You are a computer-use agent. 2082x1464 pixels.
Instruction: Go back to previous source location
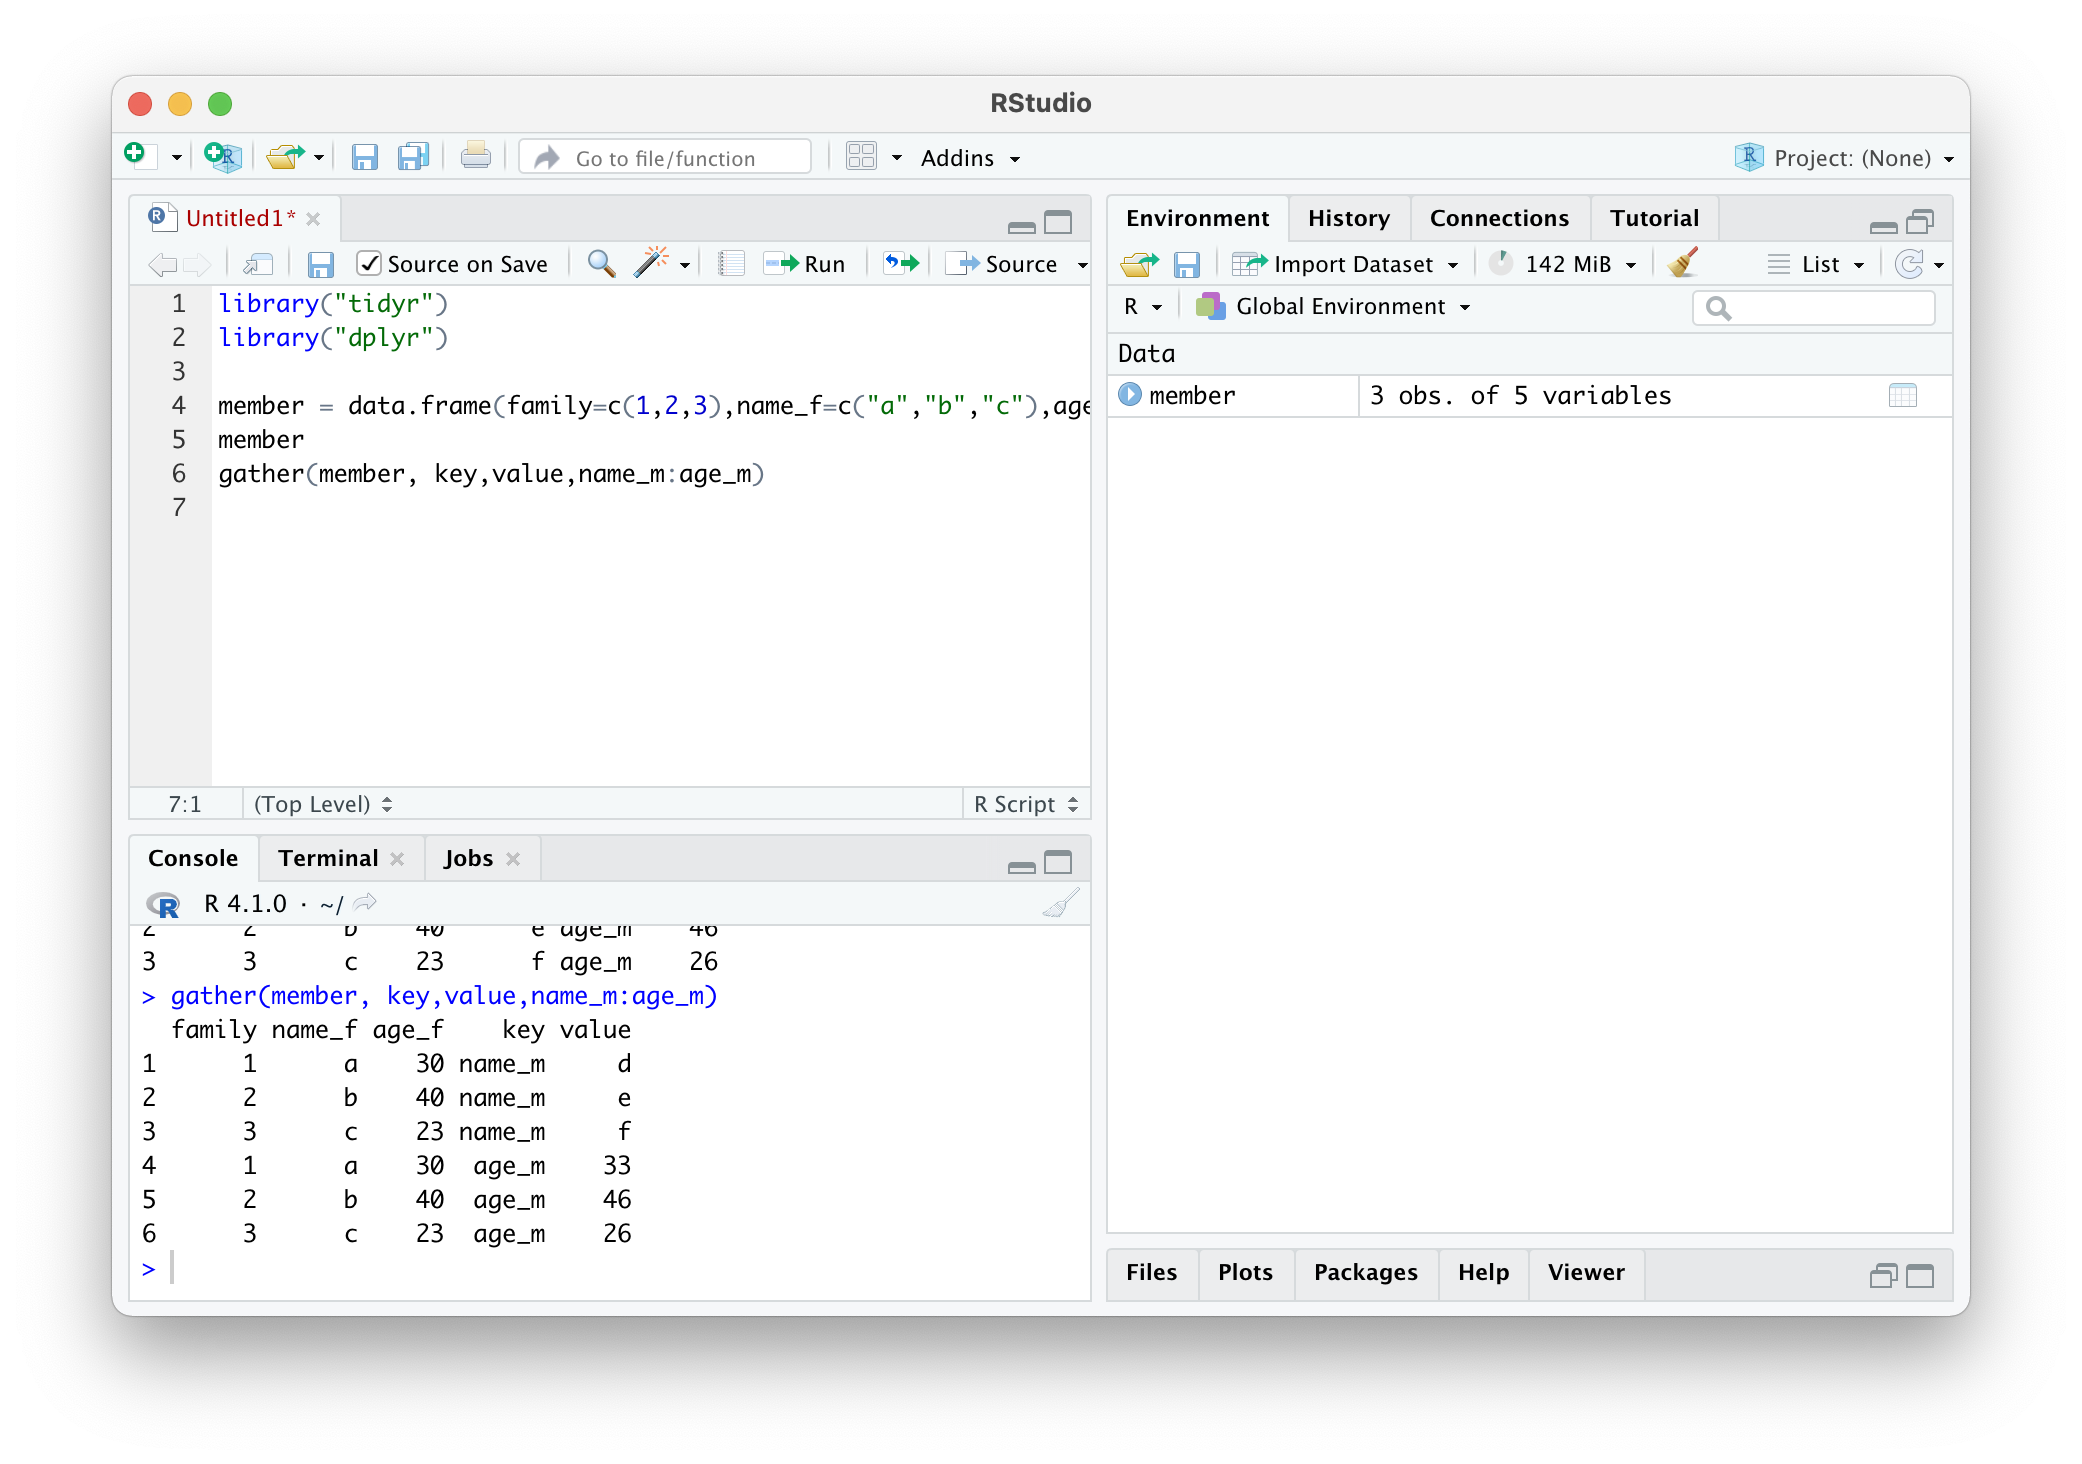pyautogui.click(x=162, y=264)
